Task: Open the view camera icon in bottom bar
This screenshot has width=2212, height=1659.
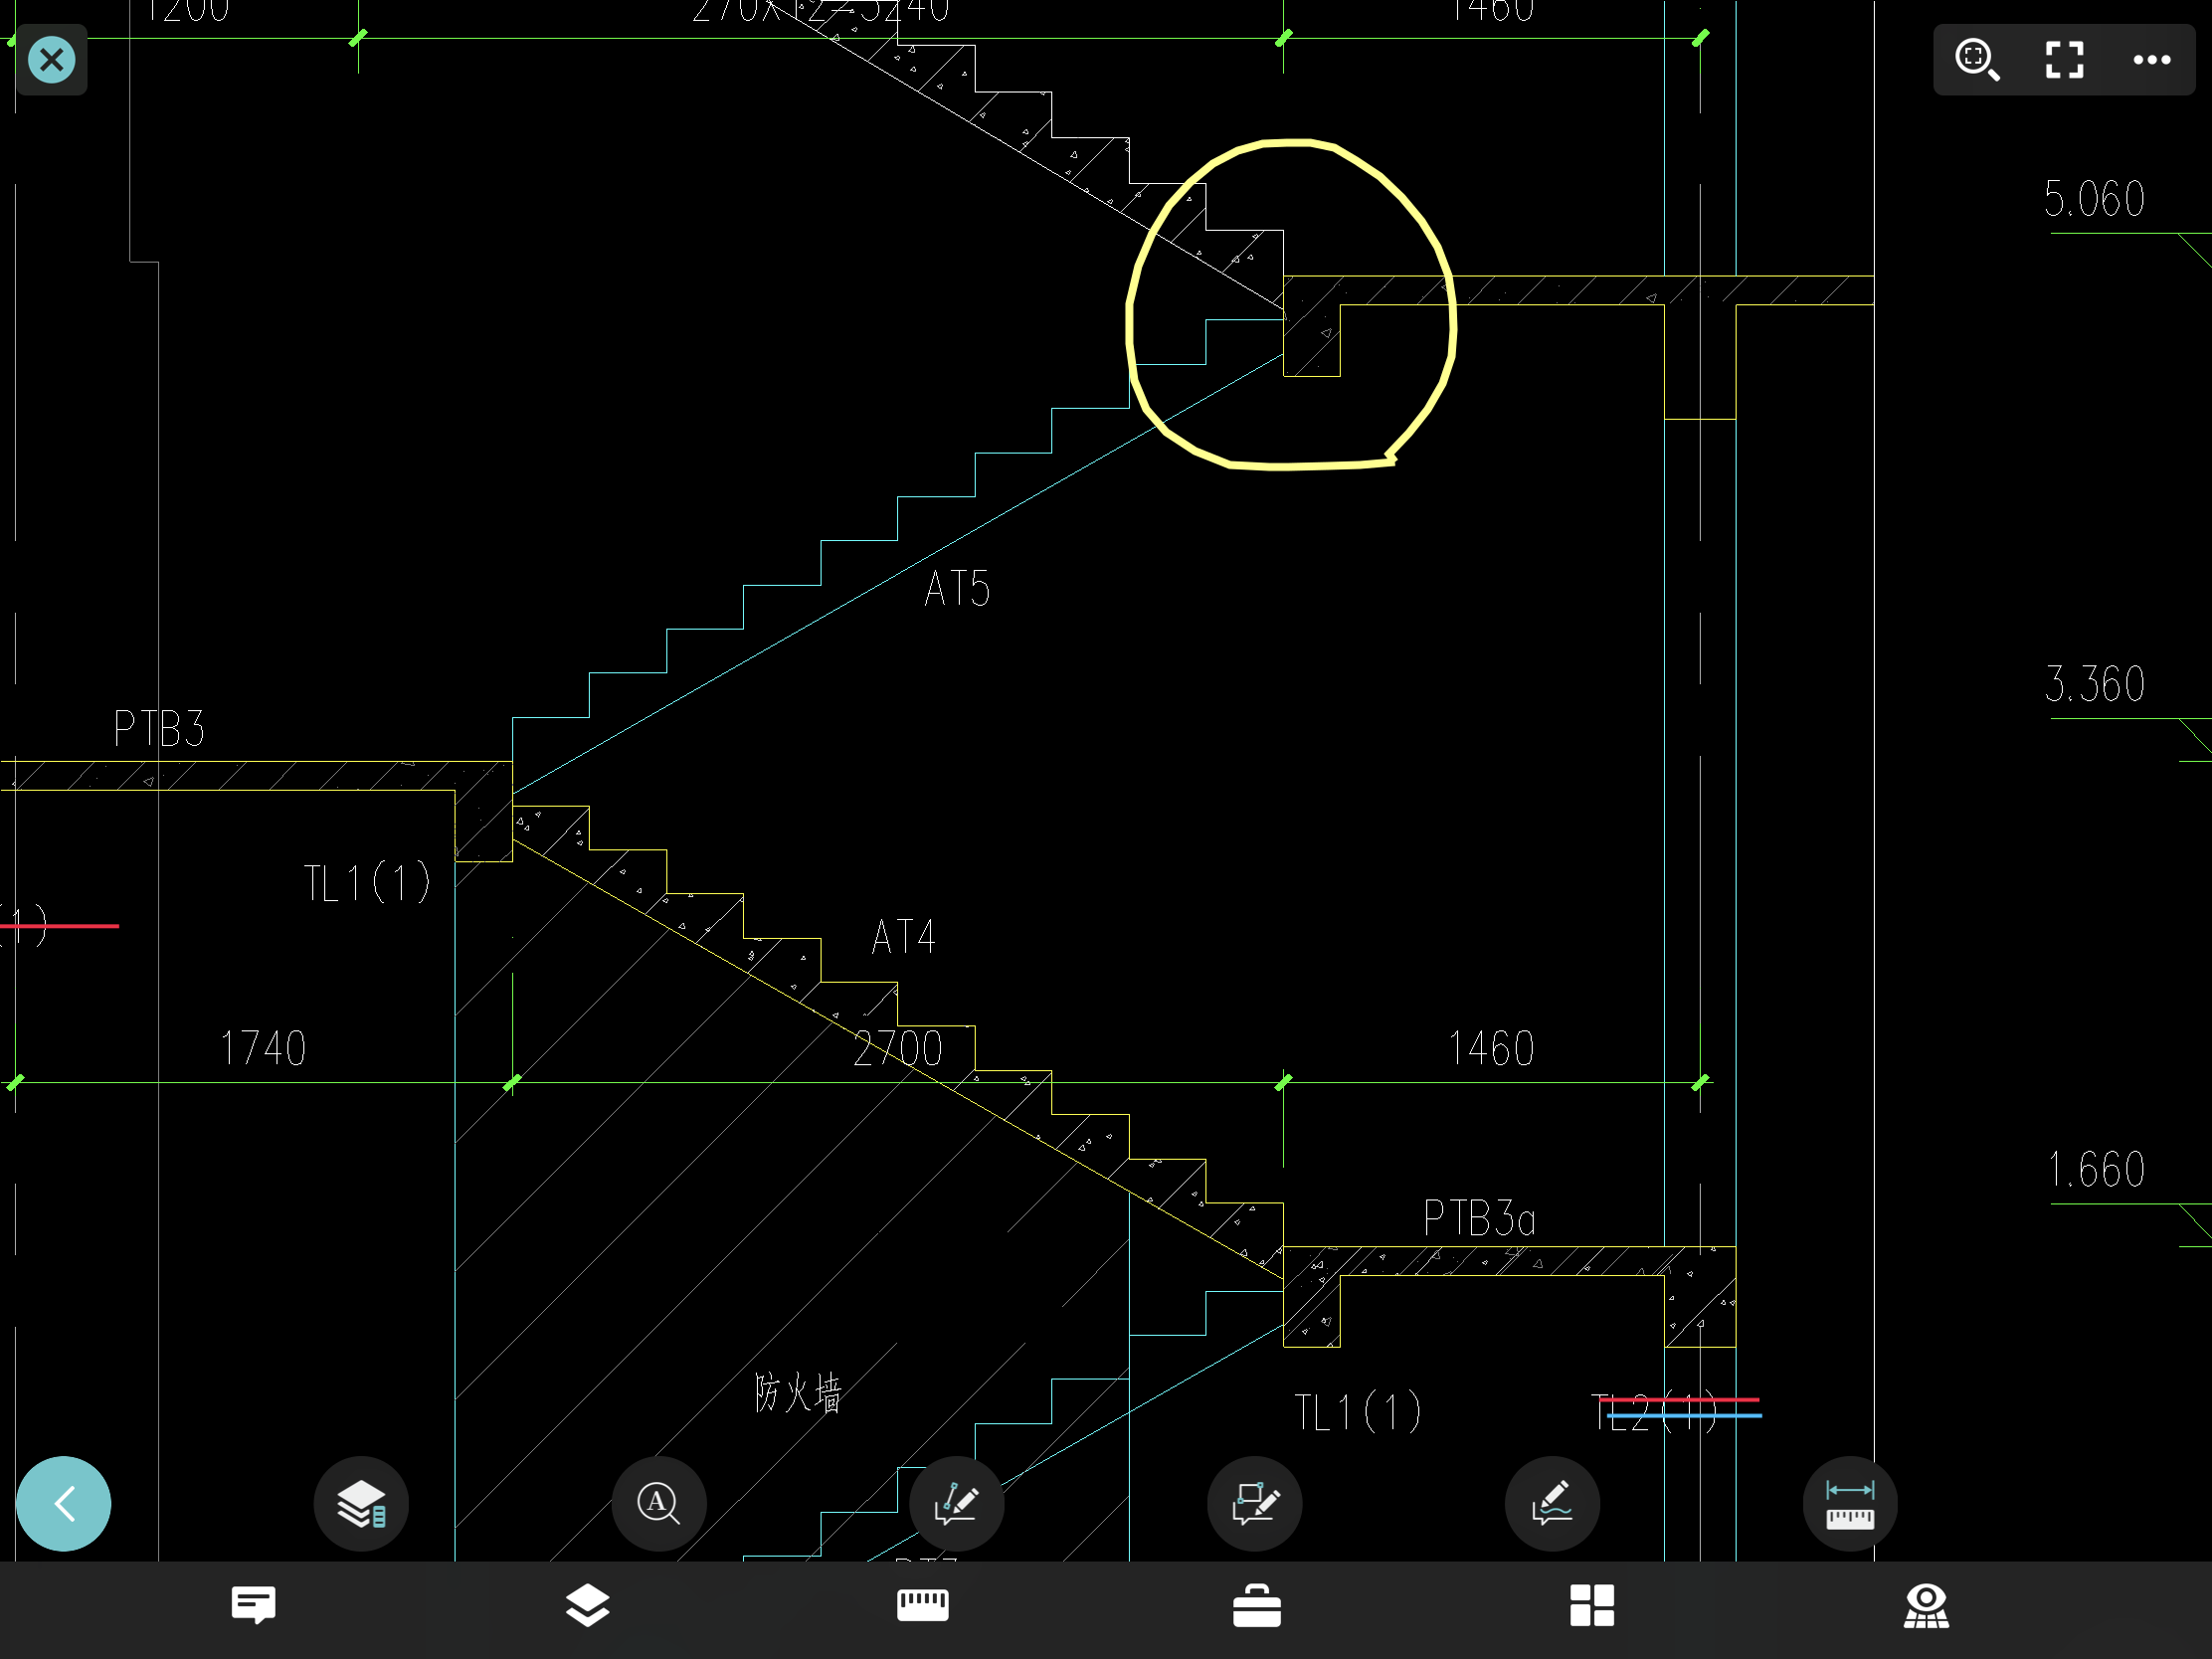Action: pos(1926,1605)
